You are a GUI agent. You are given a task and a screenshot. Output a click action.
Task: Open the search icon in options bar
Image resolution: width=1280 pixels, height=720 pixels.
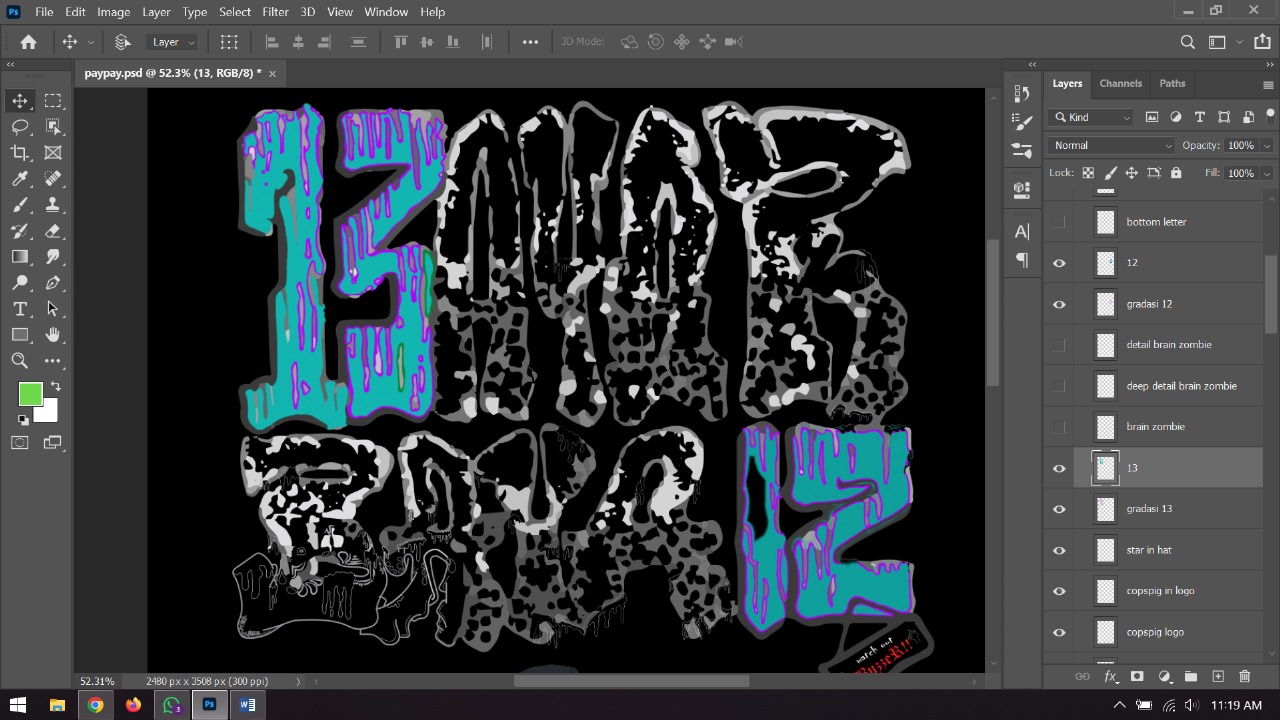click(x=1187, y=42)
